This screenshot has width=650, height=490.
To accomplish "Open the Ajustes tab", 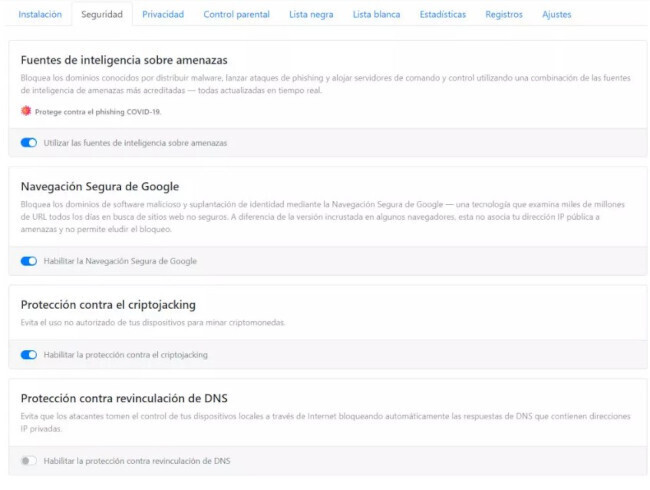I will click(x=557, y=15).
